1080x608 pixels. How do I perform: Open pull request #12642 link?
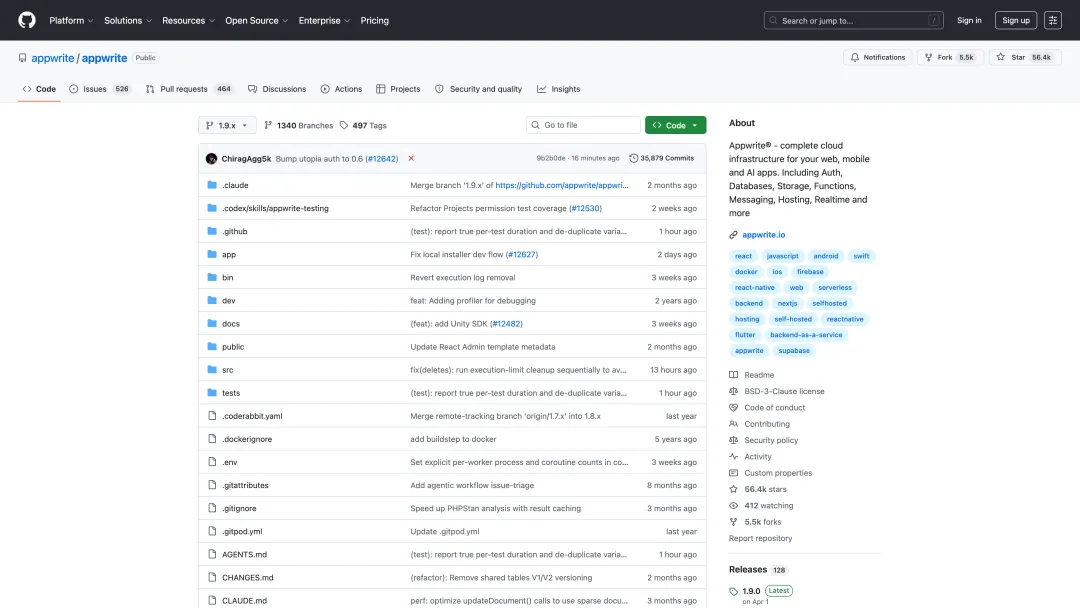[x=382, y=158]
